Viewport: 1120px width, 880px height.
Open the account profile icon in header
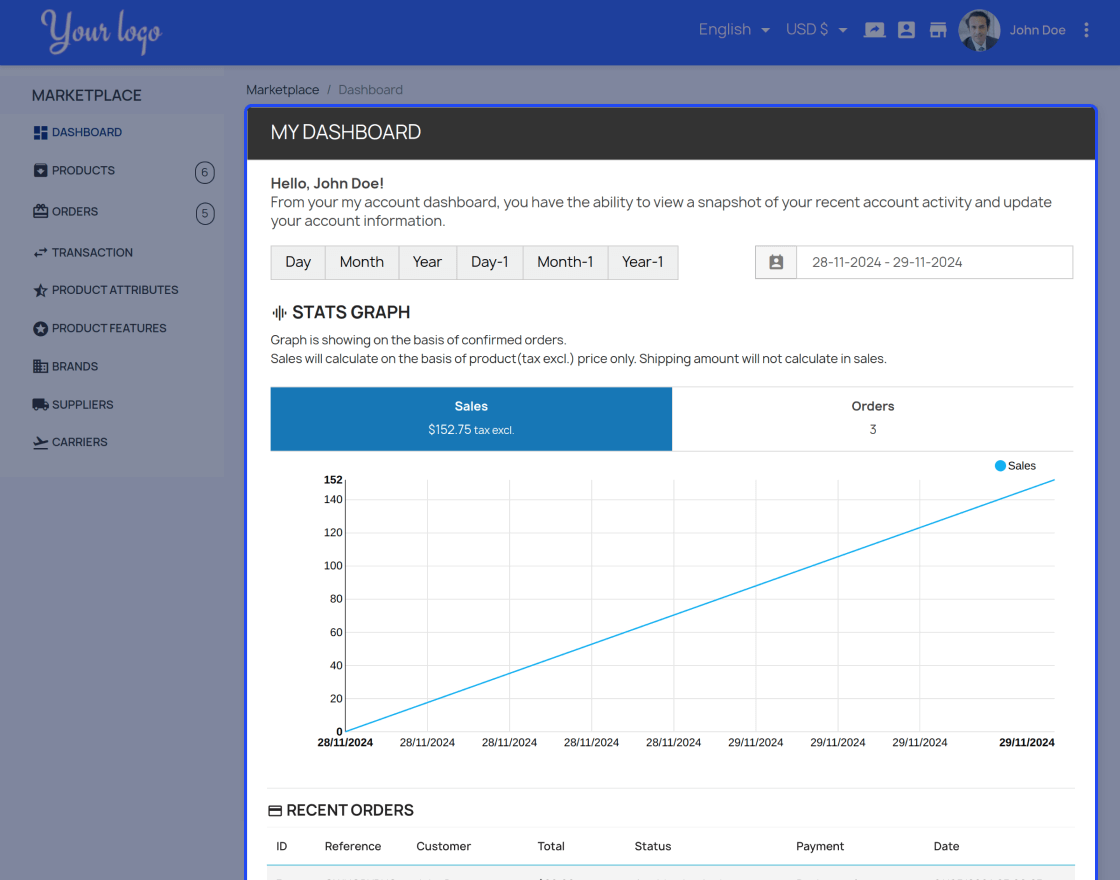(906, 30)
